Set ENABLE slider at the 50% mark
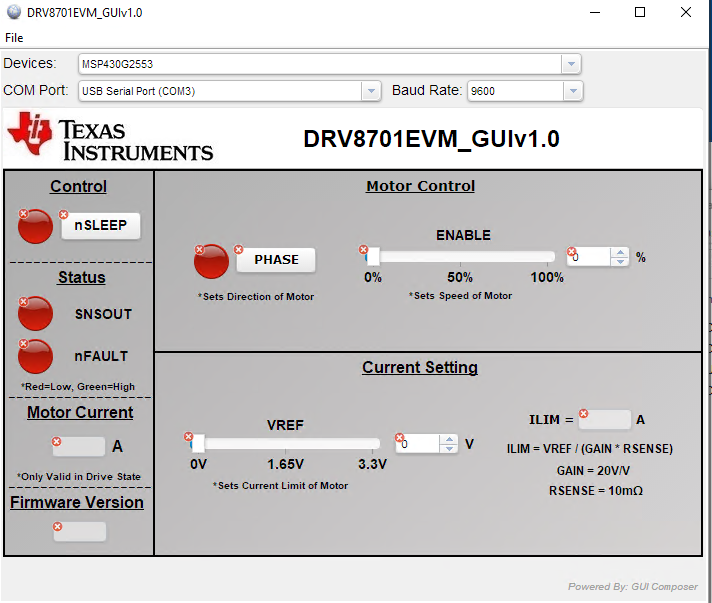Viewport: 712px width, 603px height. coord(460,257)
